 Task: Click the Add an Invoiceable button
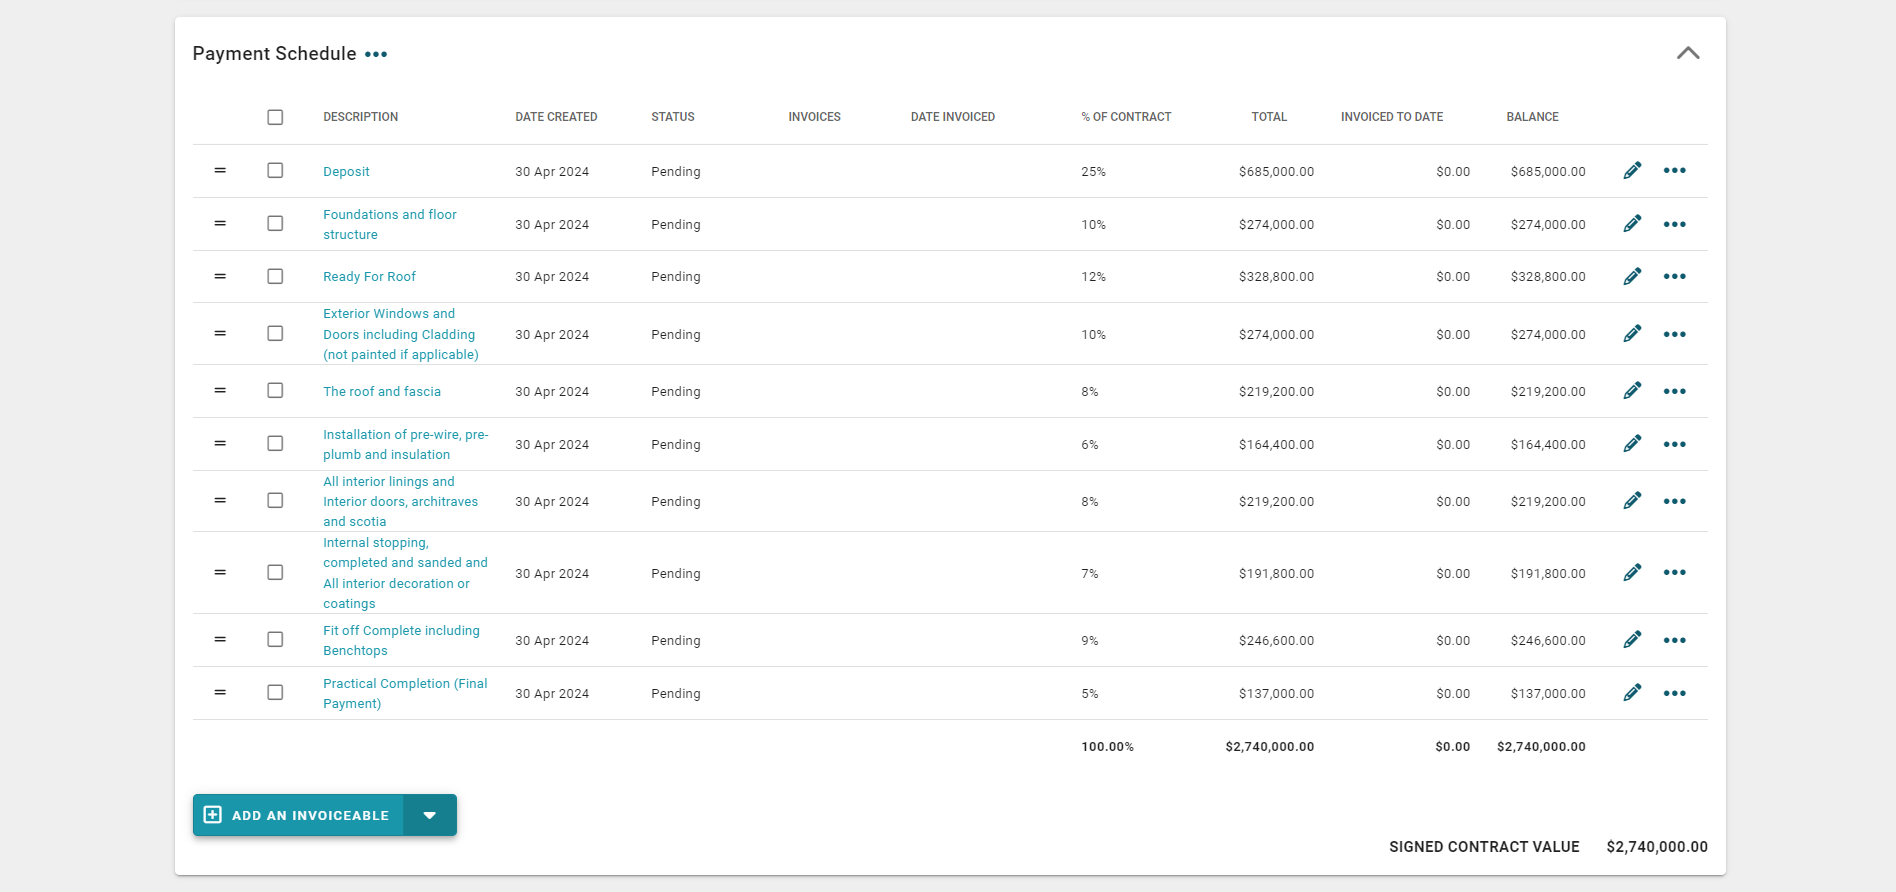tap(298, 815)
